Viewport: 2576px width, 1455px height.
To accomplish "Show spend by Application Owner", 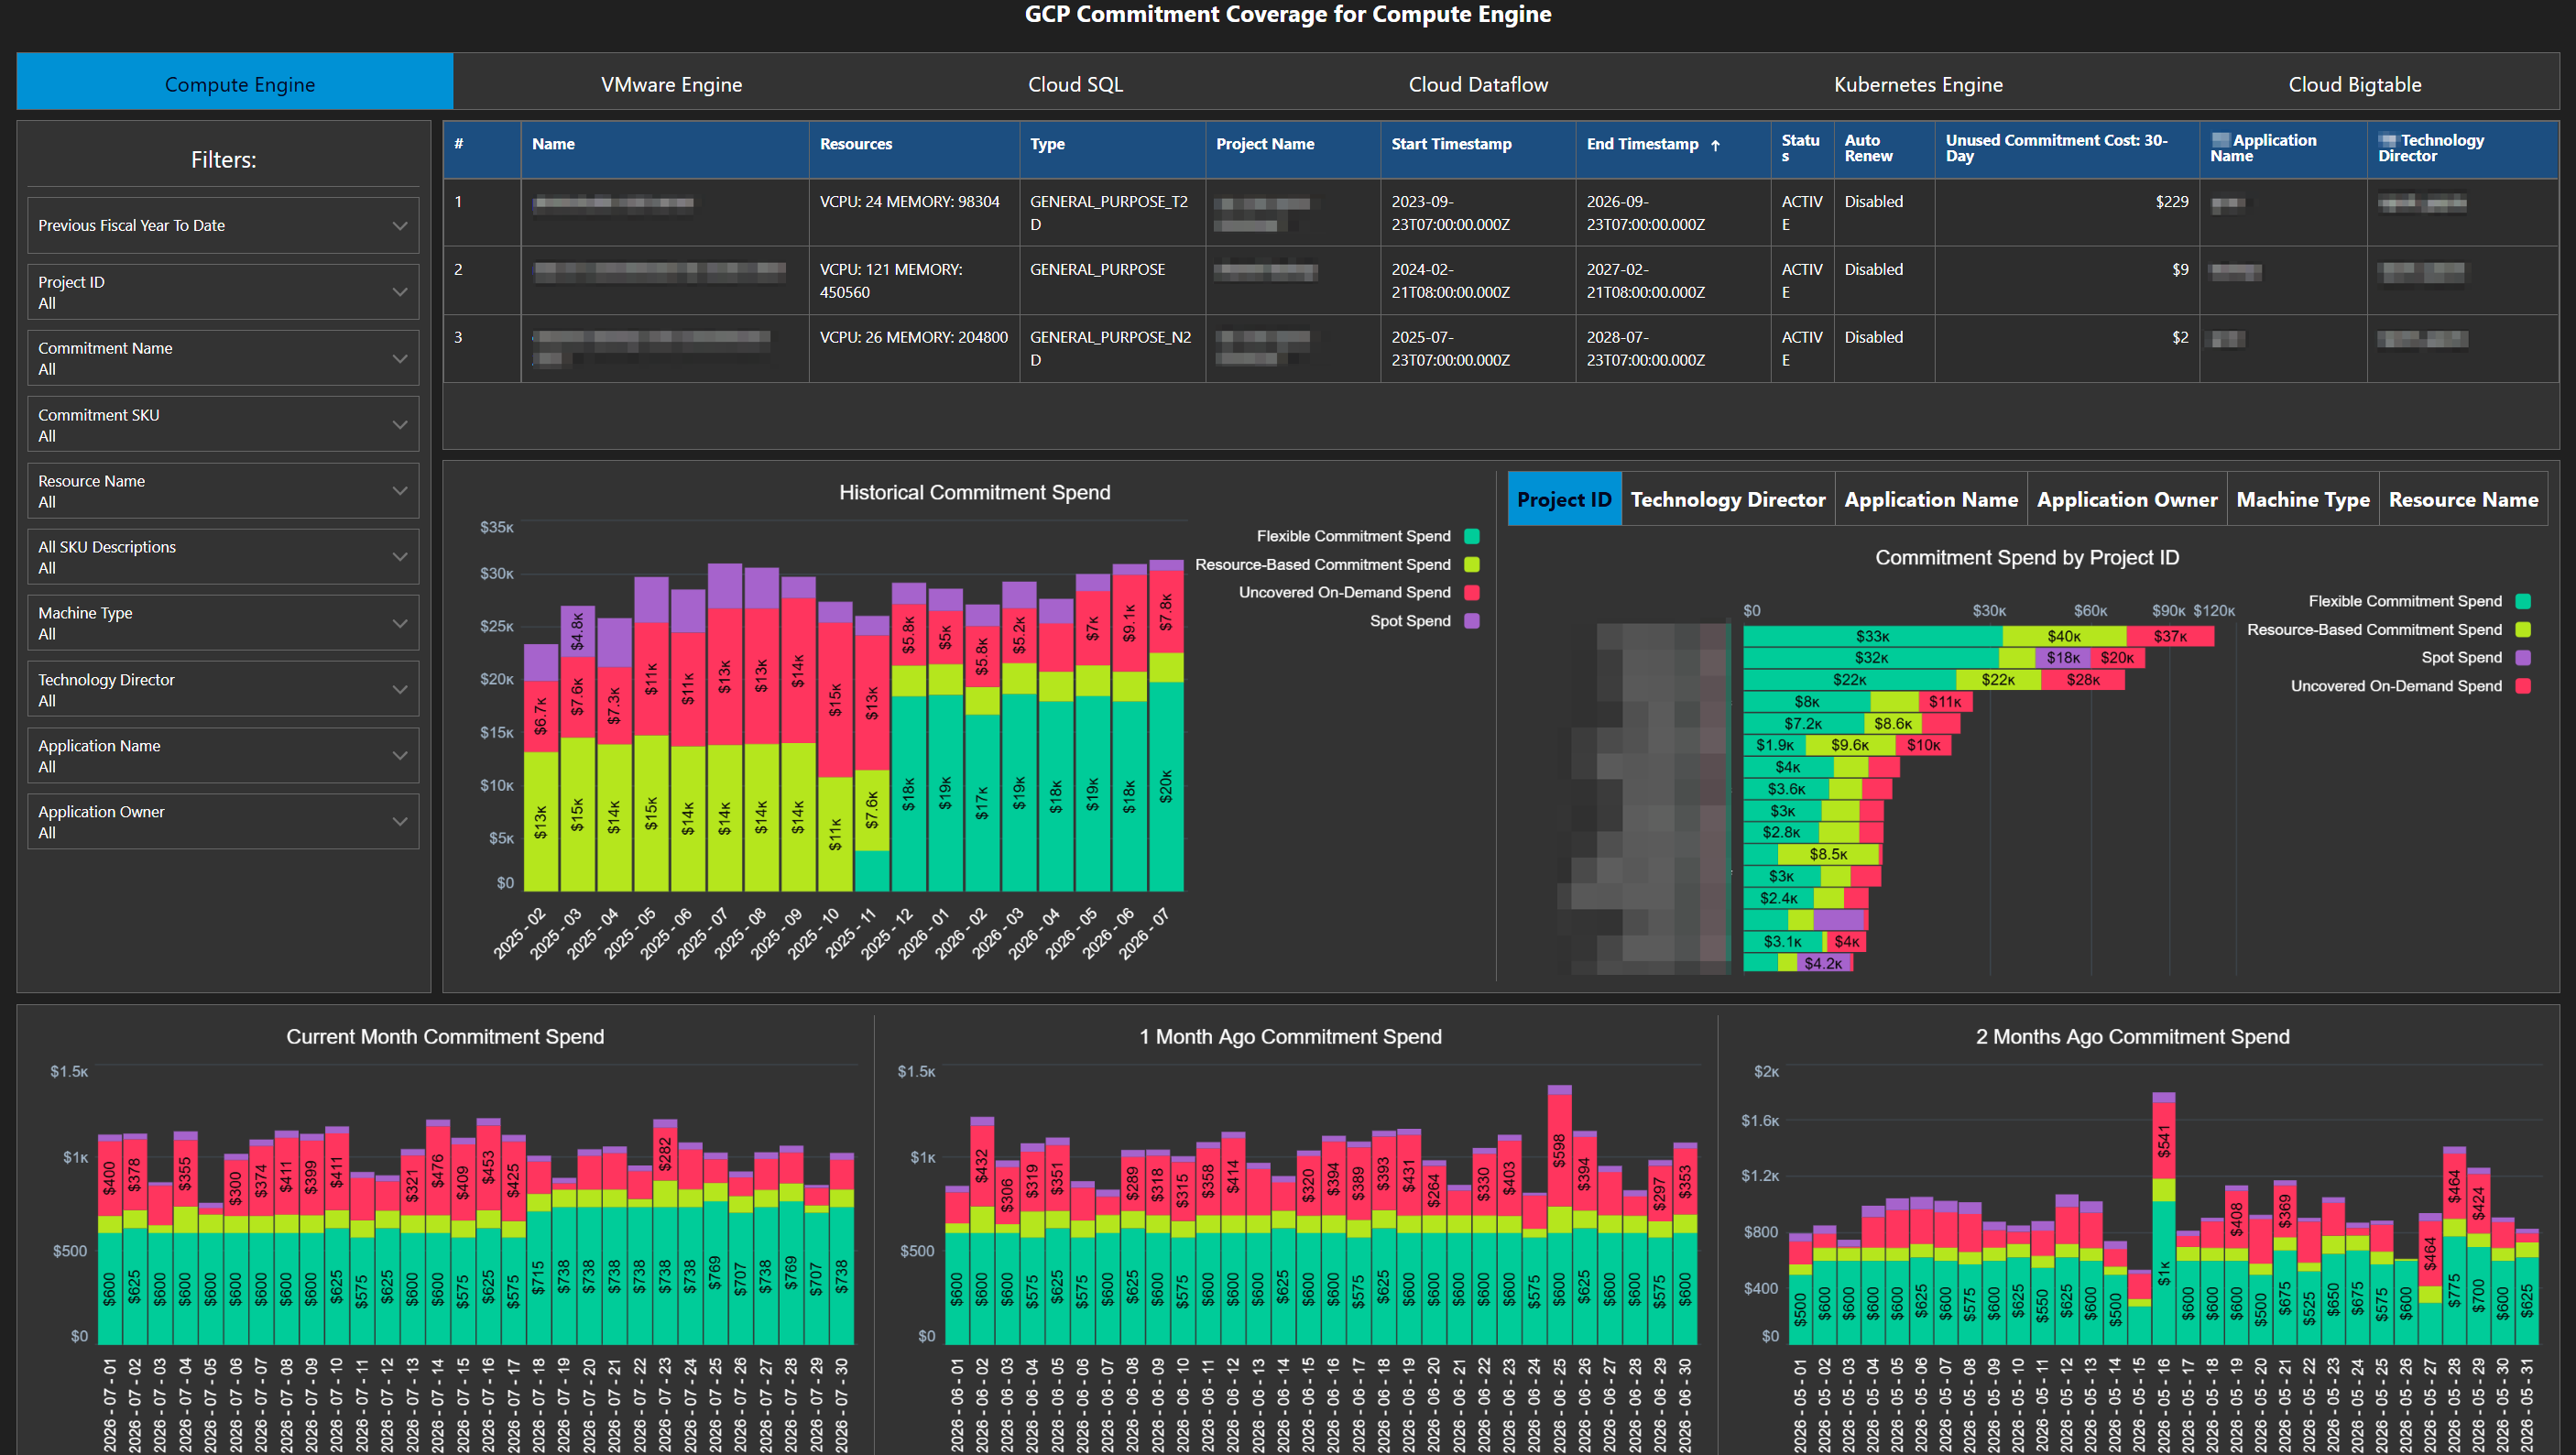I will pyautogui.click(x=2126, y=499).
